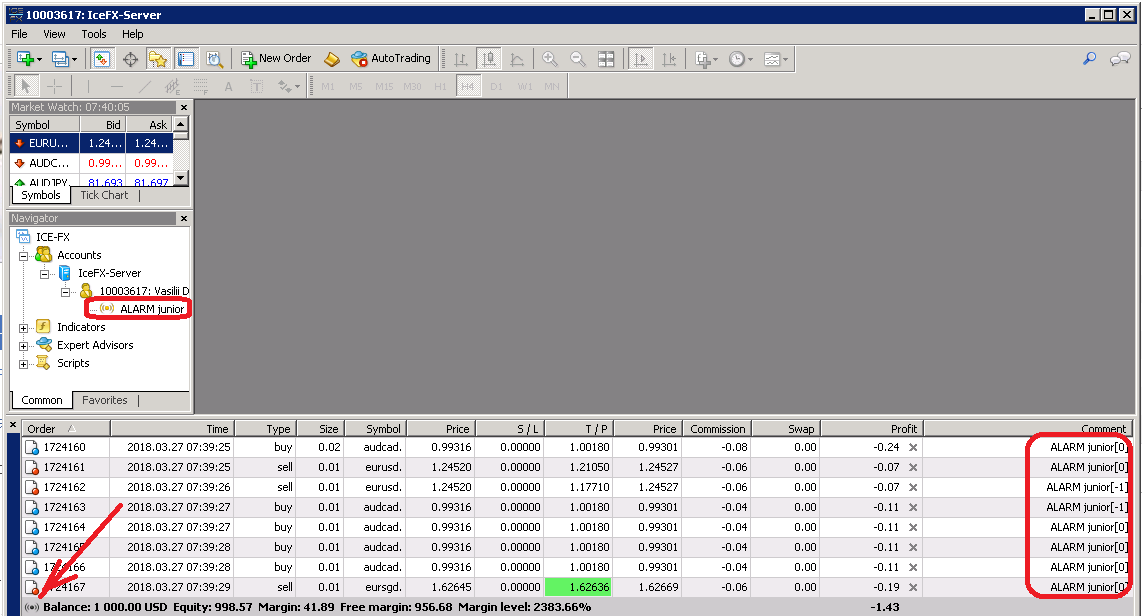This screenshot has height=616, width=1142.
Task: Zoom in on the chart
Action: (x=550, y=59)
